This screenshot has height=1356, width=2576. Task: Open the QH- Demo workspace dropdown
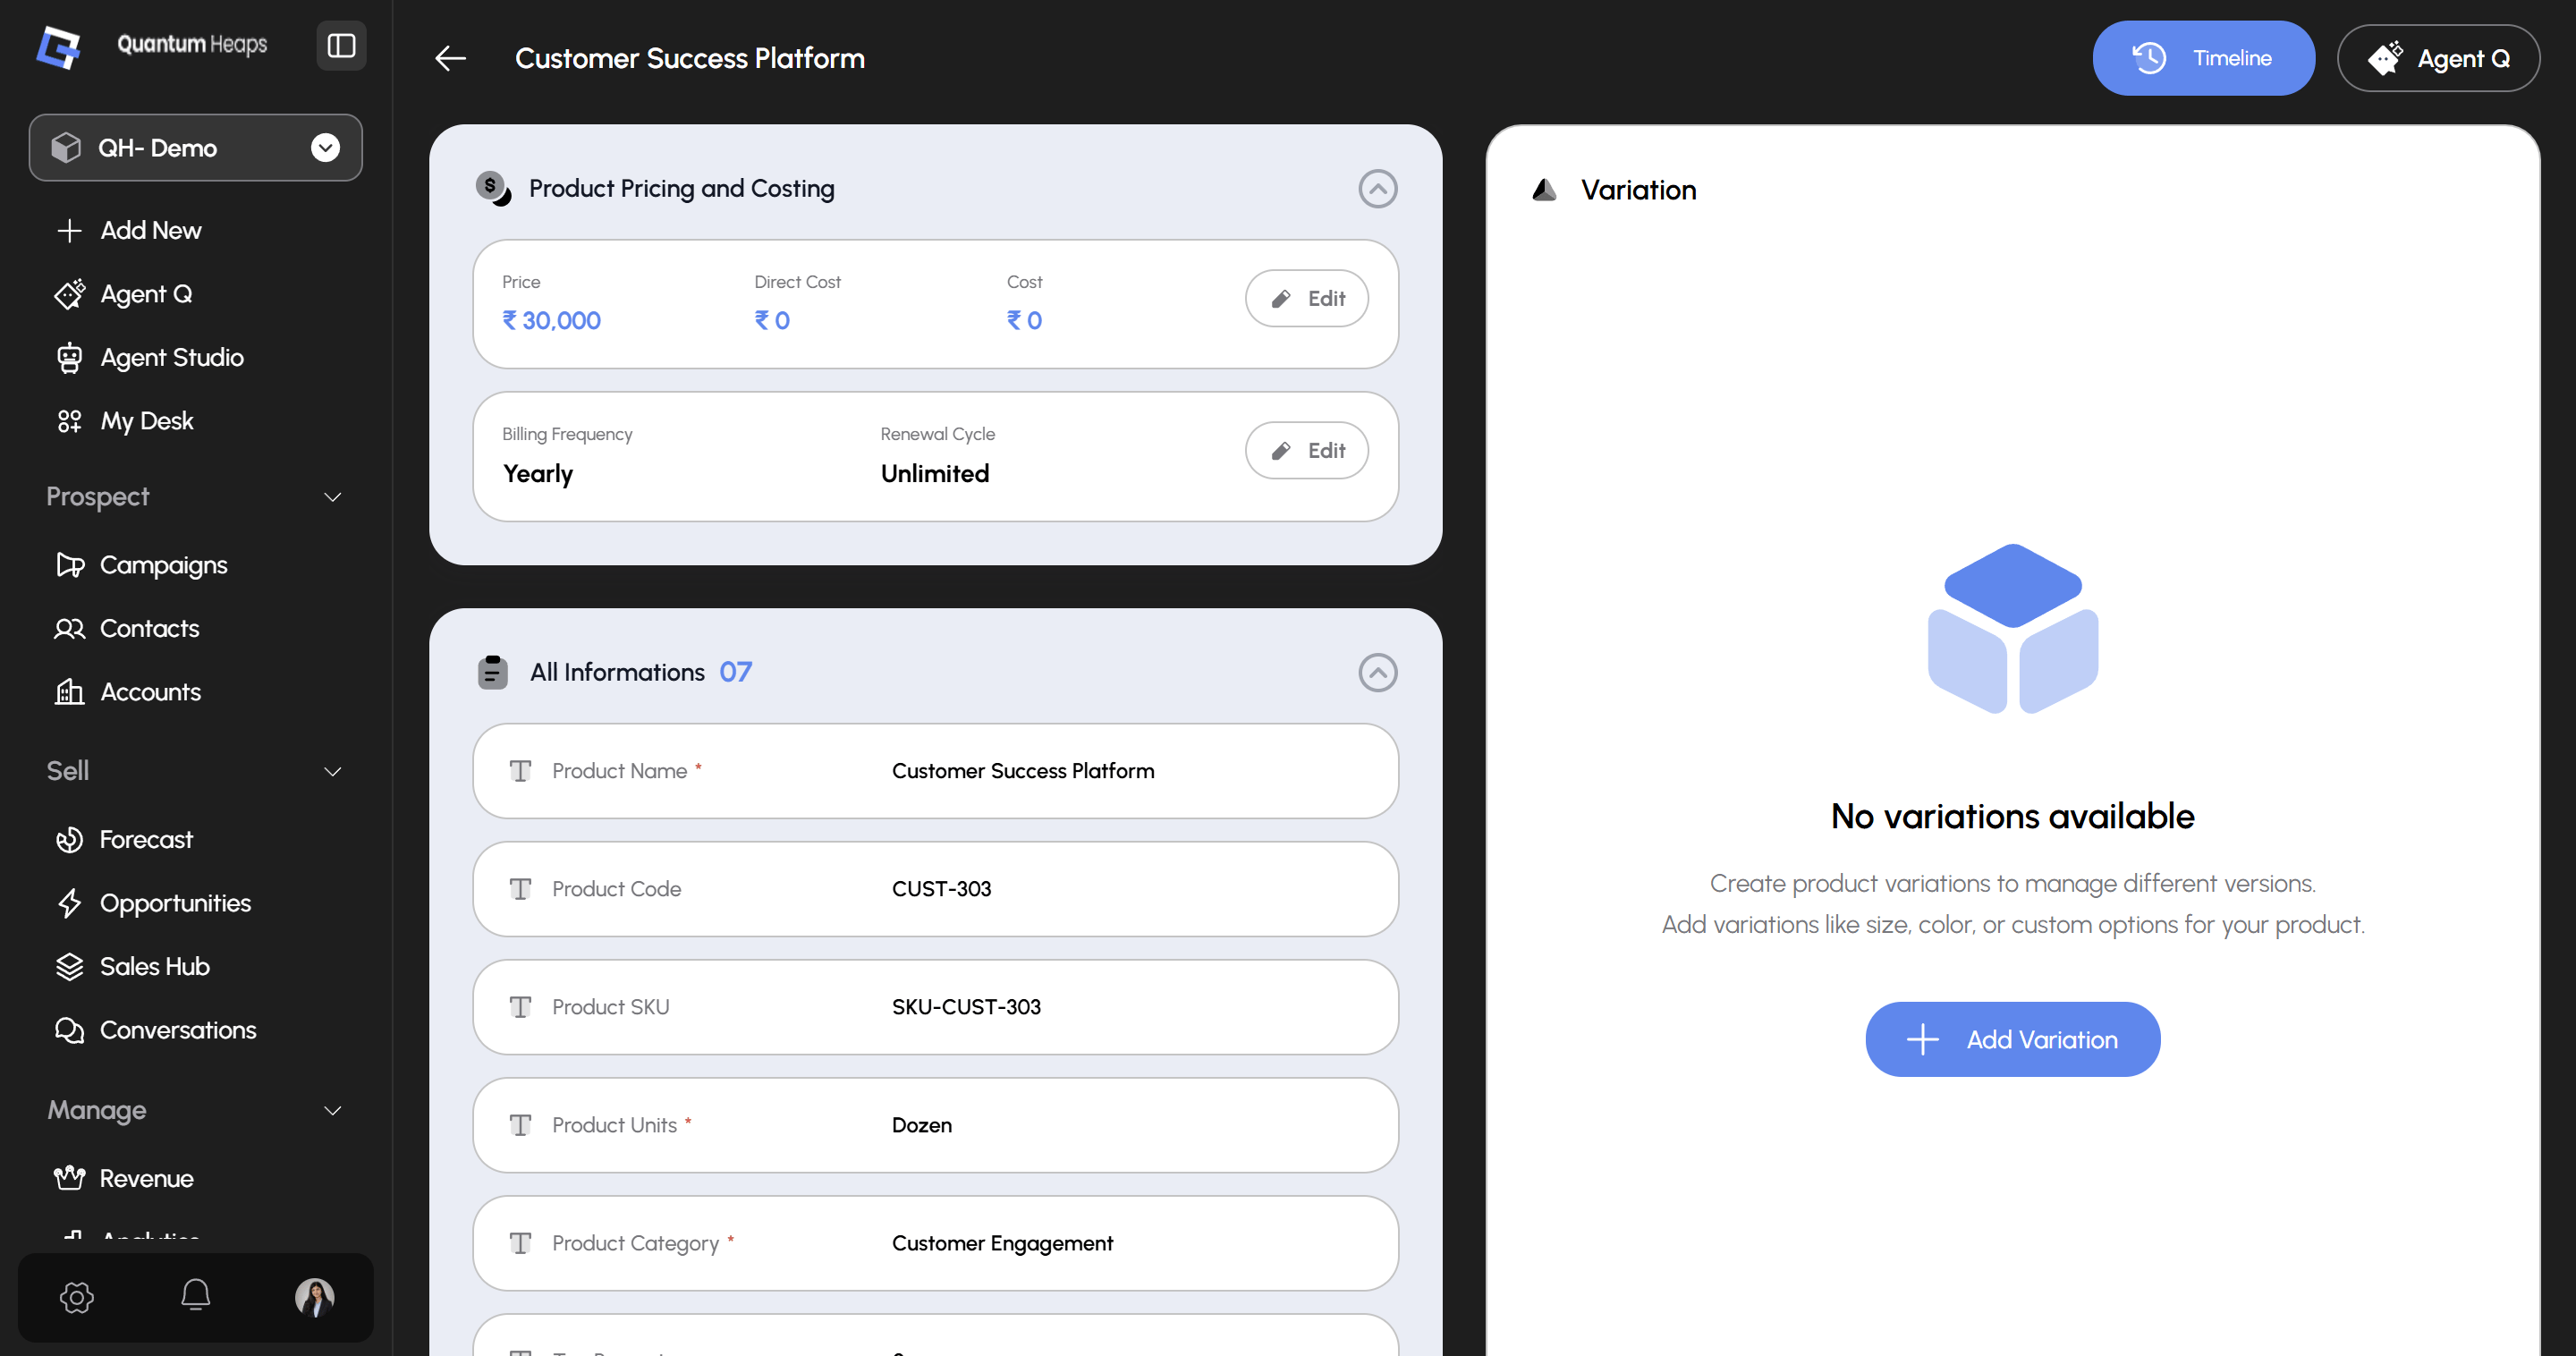196,148
